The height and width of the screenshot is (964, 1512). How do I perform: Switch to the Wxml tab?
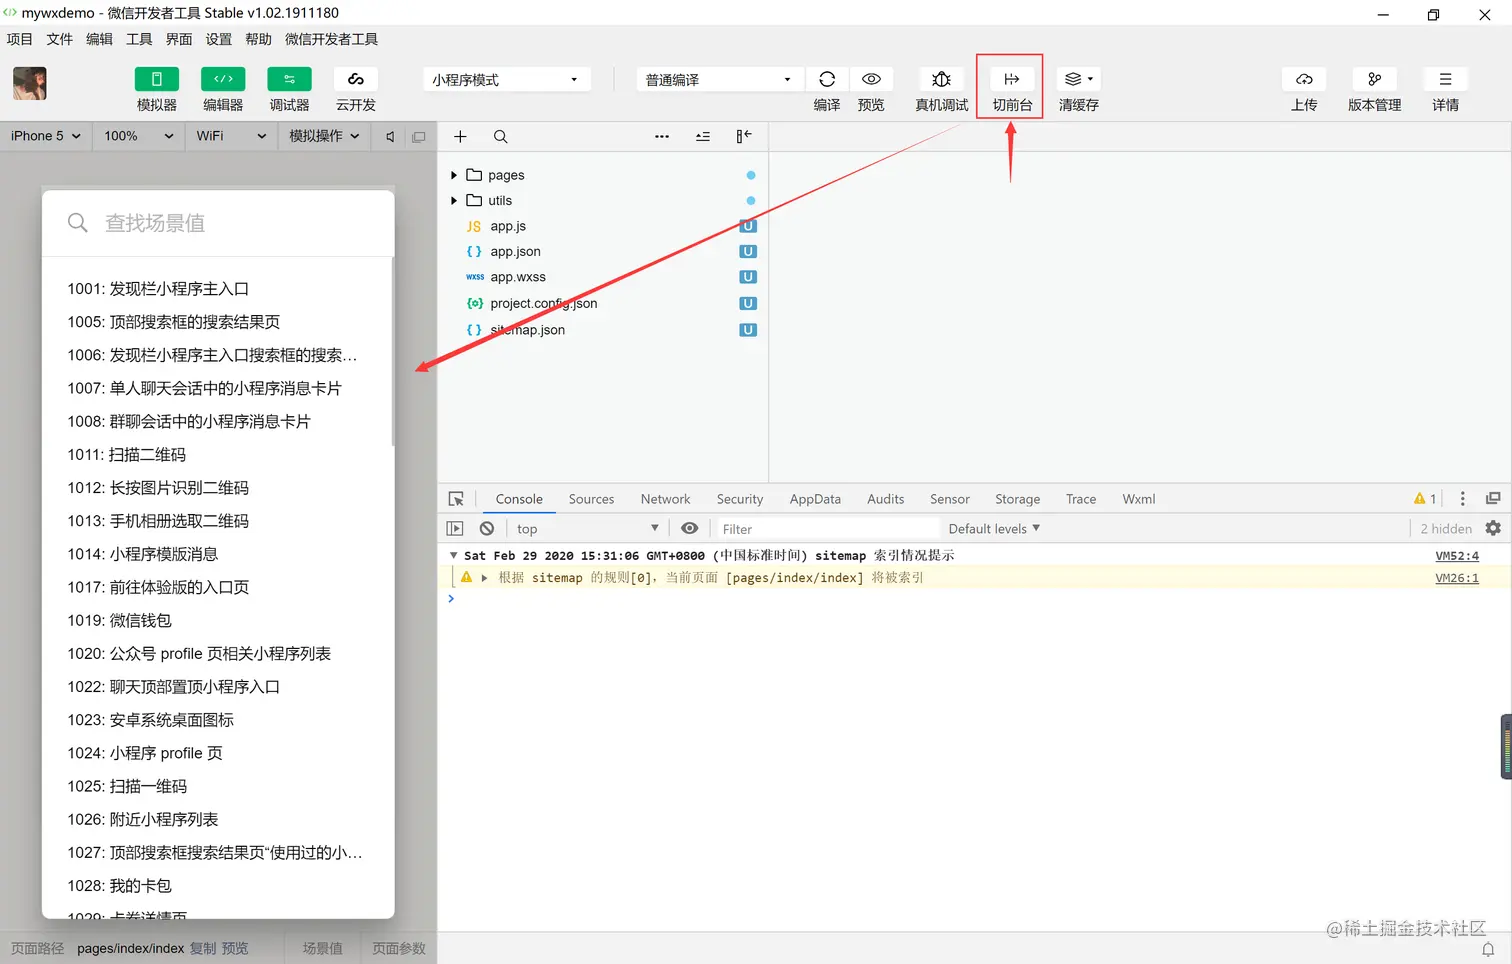[1139, 499]
